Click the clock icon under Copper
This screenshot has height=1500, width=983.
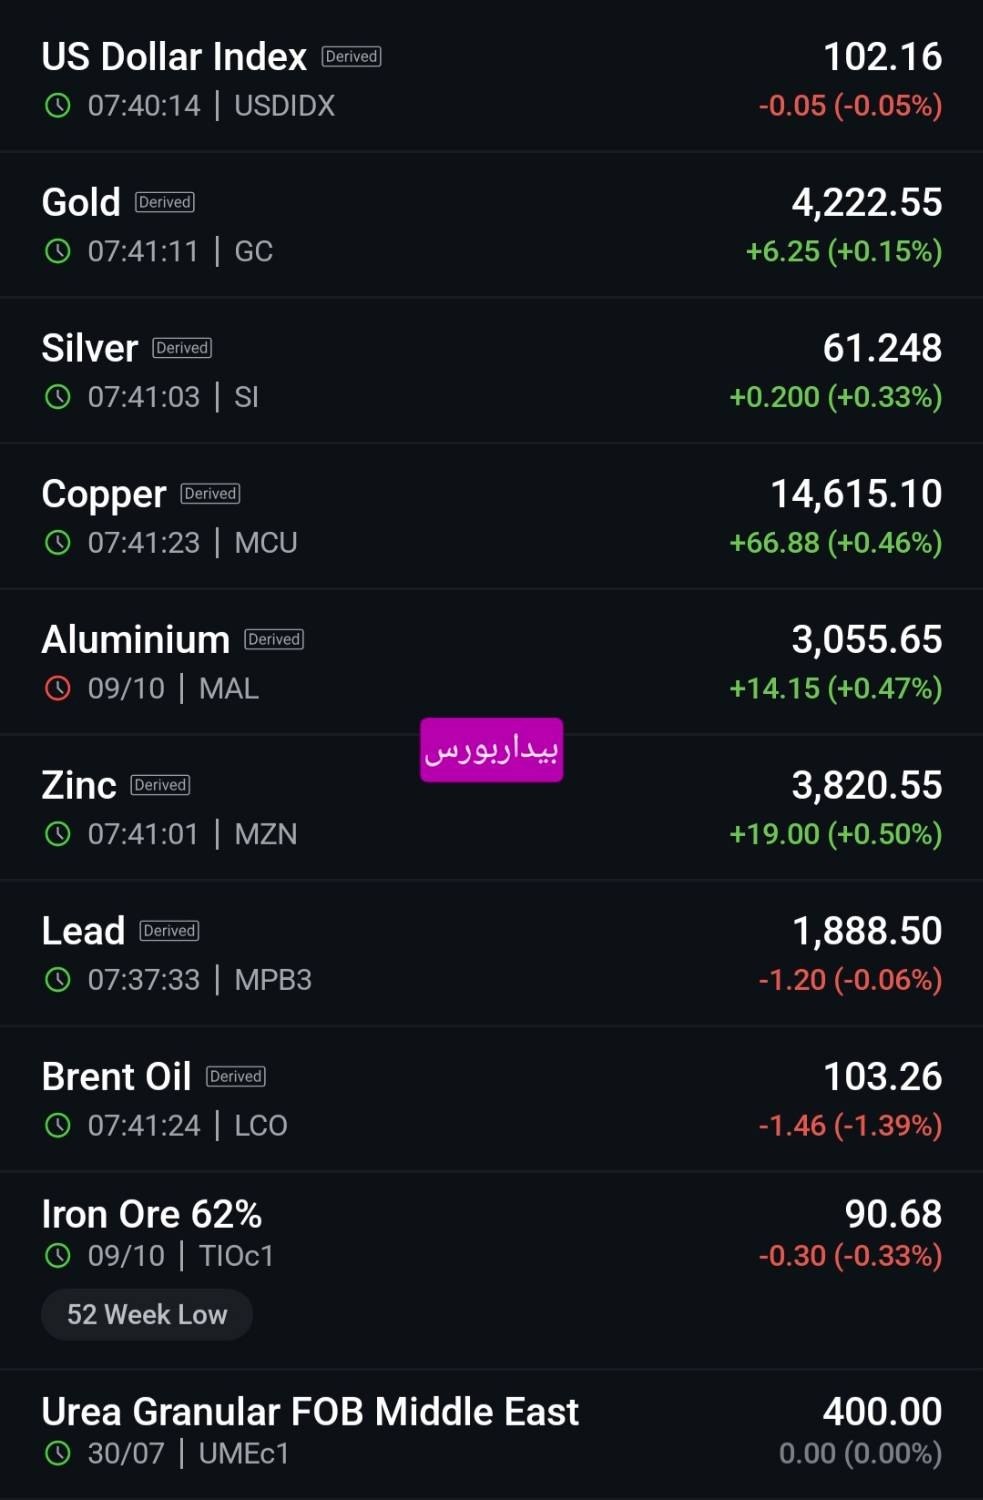58,542
